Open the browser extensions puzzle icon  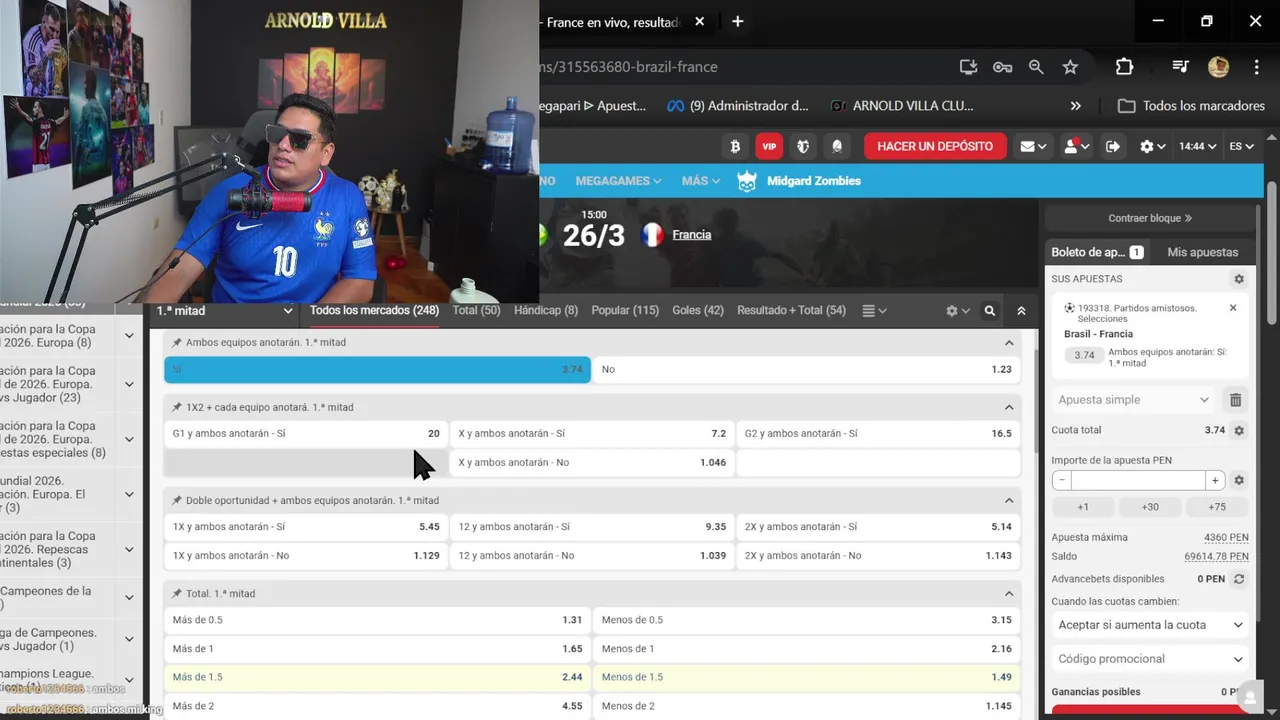pyautogui.click(x=1124, y=67)
